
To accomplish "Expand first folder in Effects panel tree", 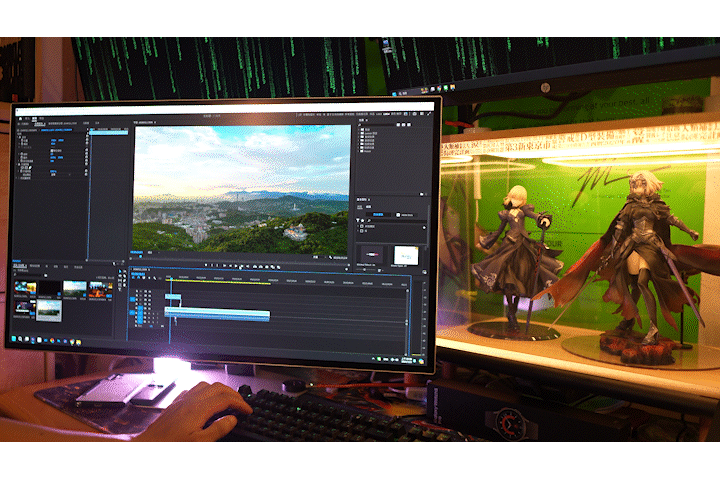I will tap(359, 130).
